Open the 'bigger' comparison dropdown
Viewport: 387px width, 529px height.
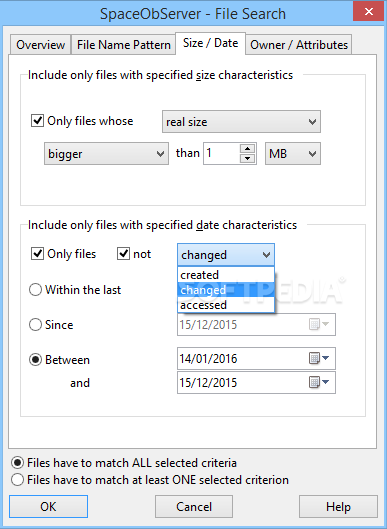106,154
